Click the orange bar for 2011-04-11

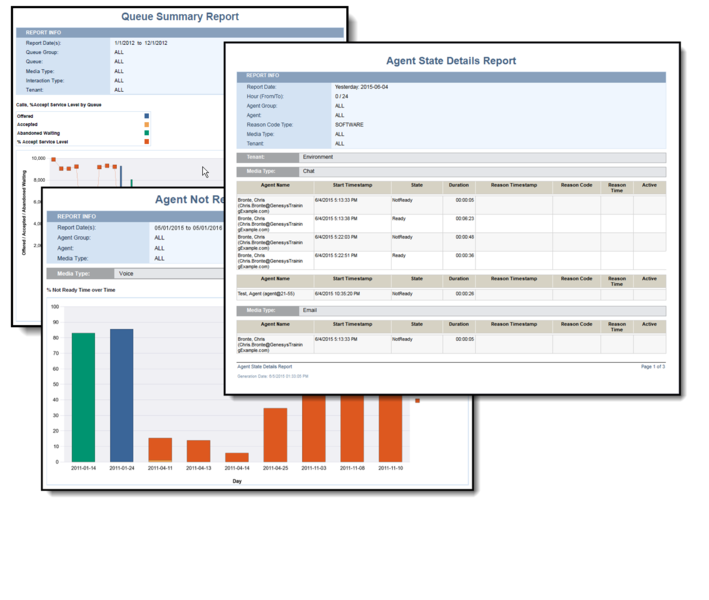pyautogui.click(x=160, y=449)
